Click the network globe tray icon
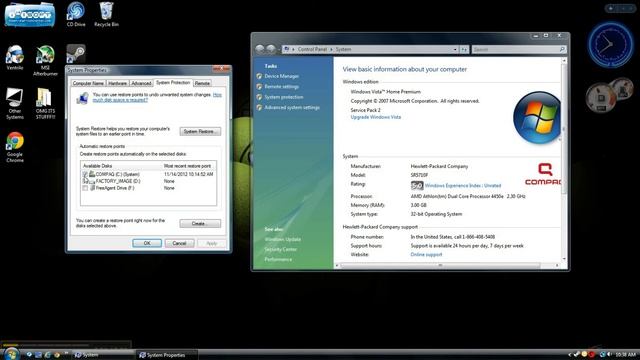Image resolution: width=640 pixels, height=360 pixels. pyautogui.click(x=602, y=354)
